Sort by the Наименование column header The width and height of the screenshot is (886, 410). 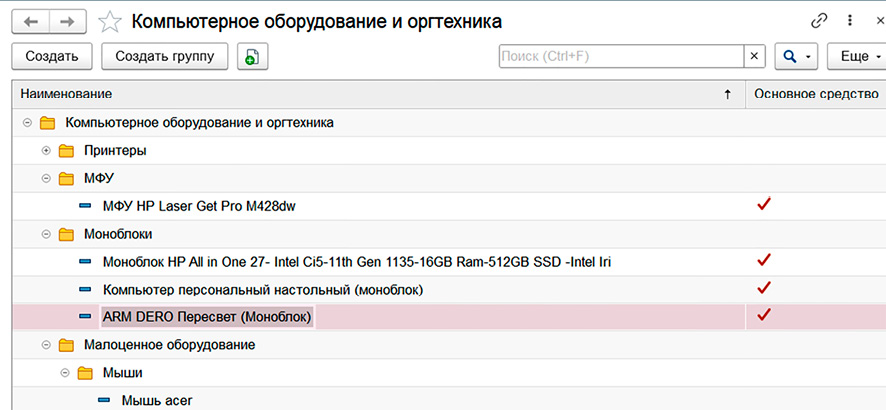click(x=370, y=94)
